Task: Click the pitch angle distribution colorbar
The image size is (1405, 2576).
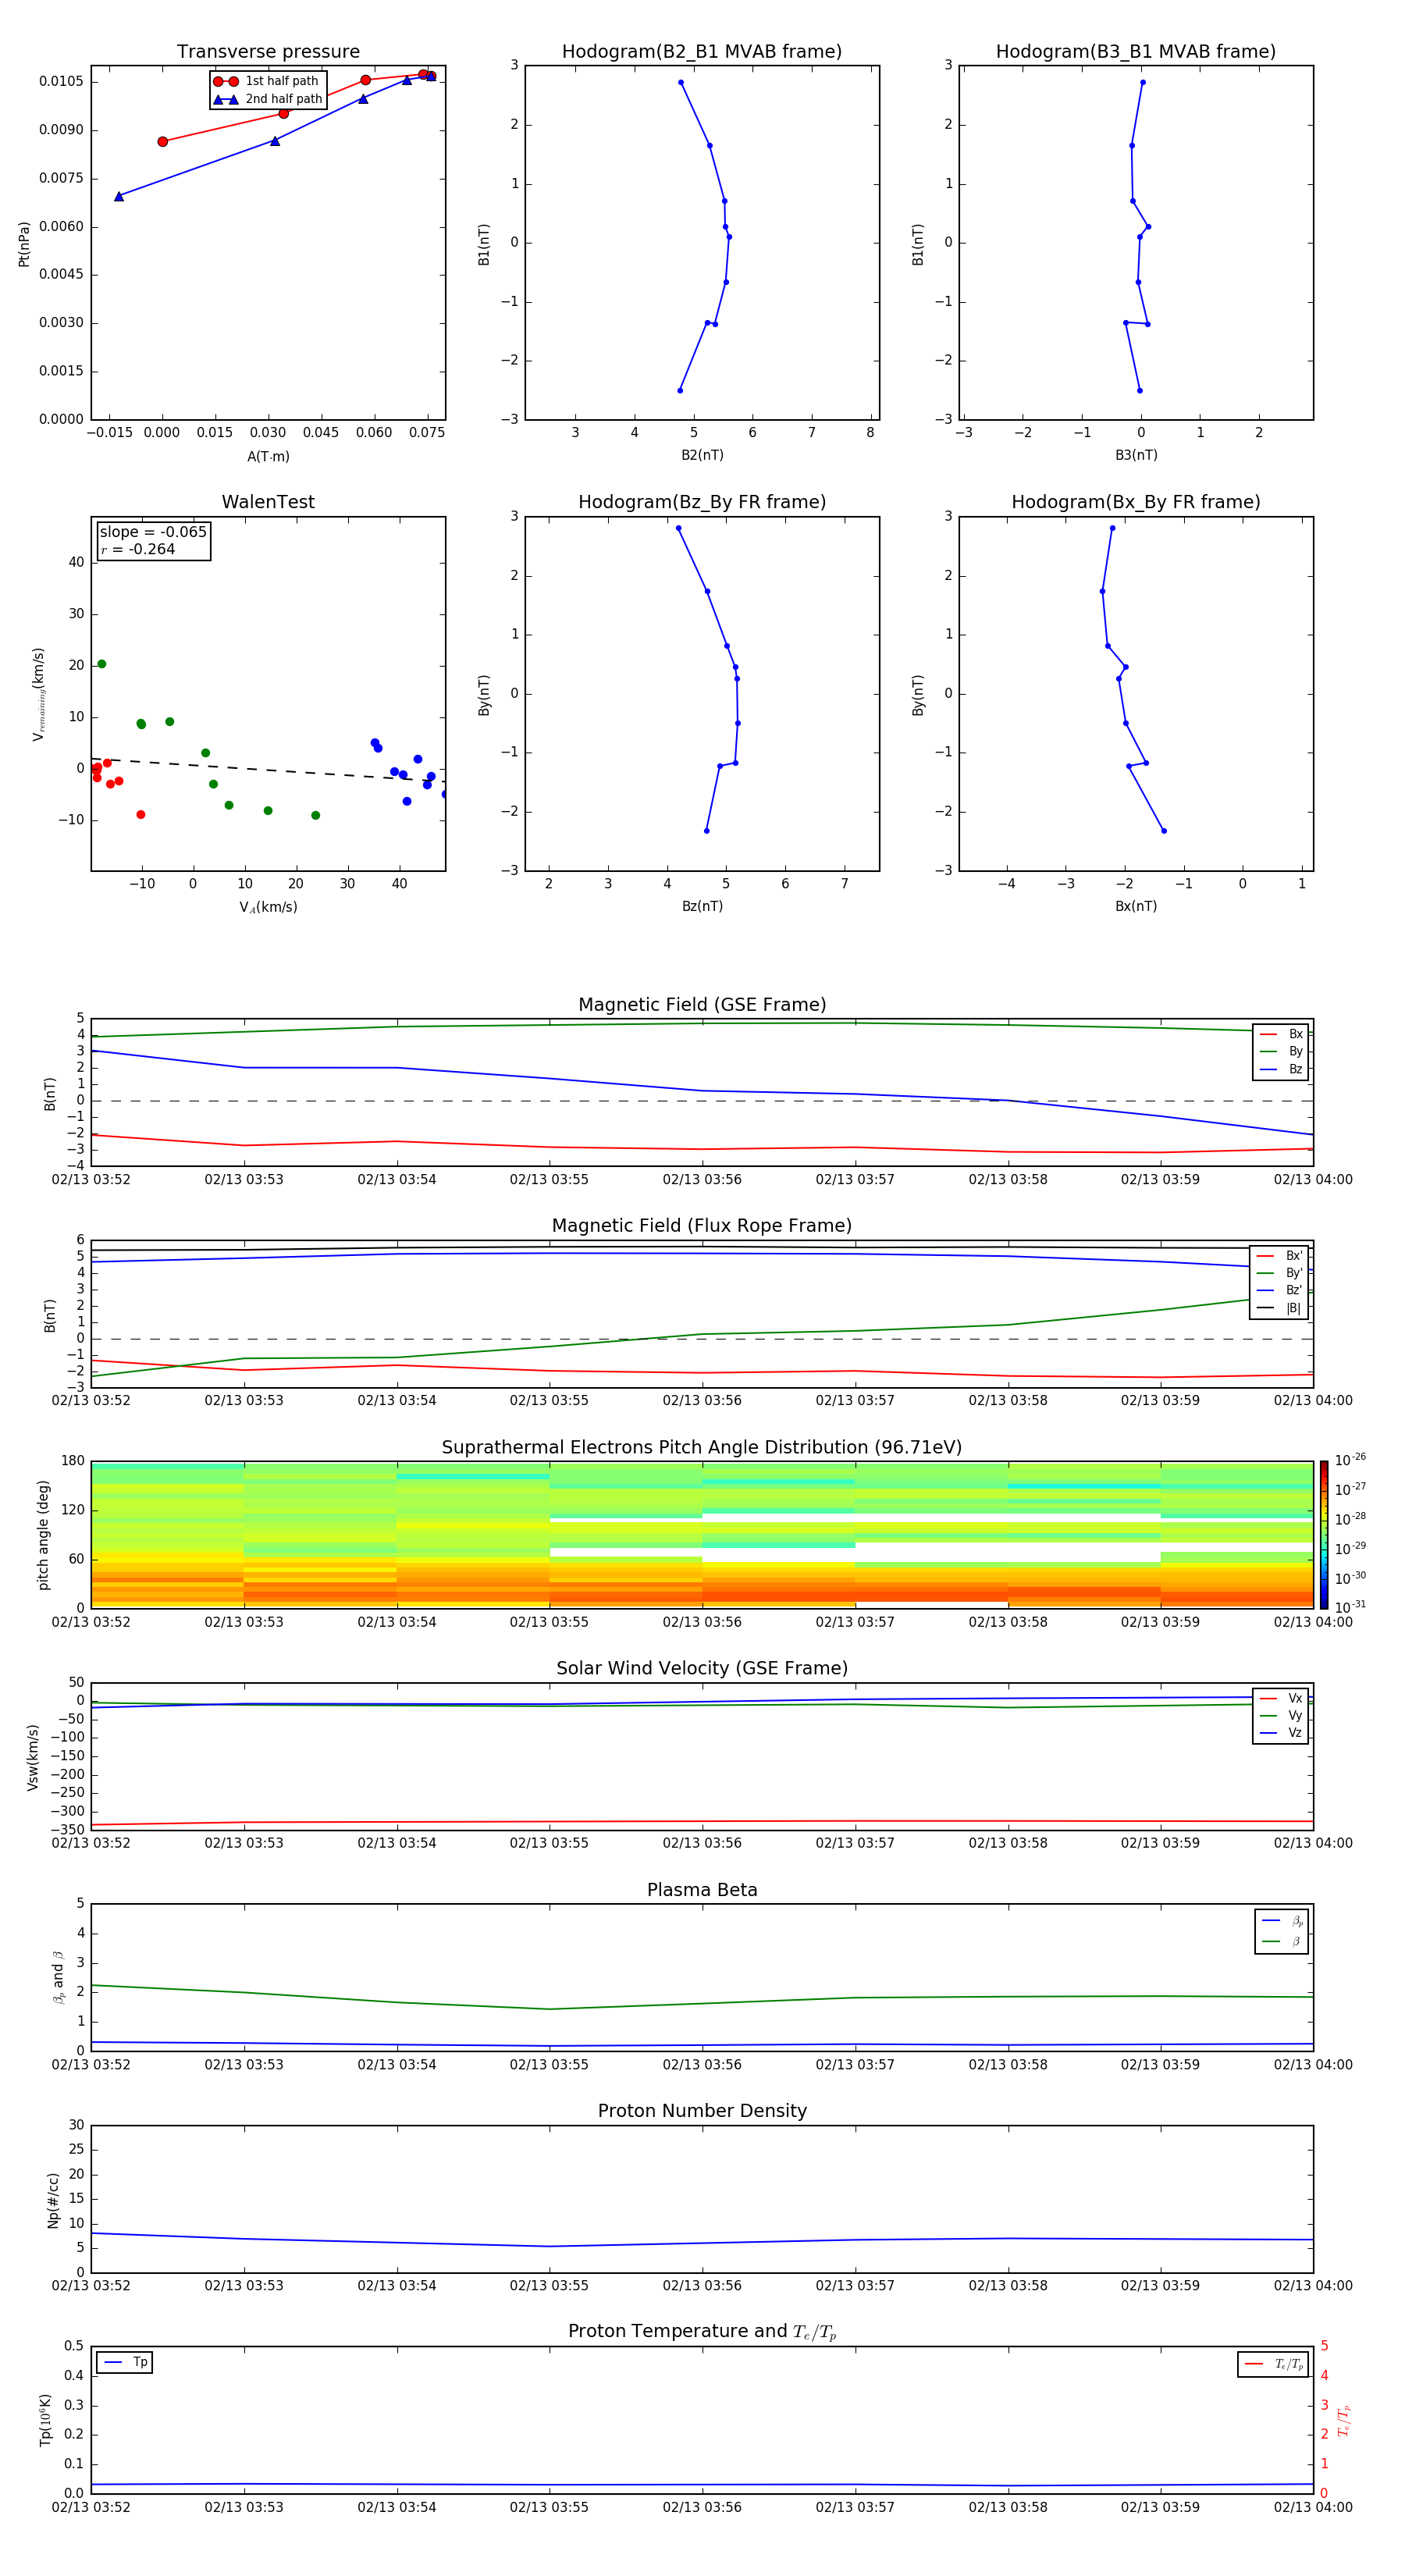Action: pyautogui.click(x=1323, y=1534)
